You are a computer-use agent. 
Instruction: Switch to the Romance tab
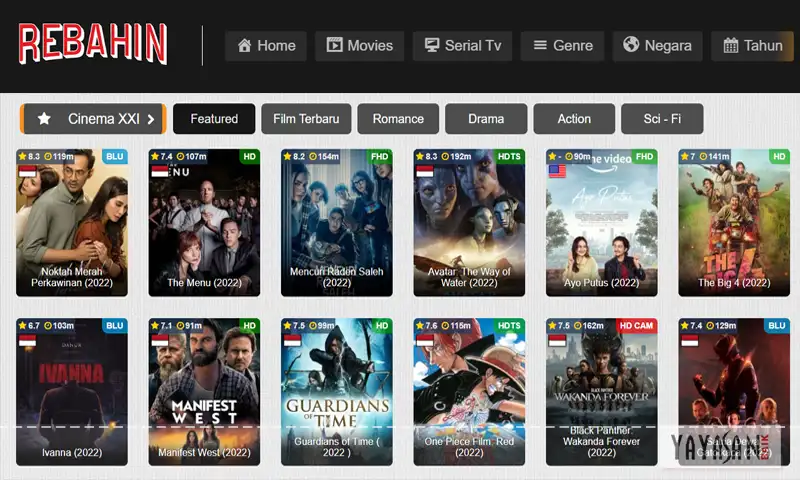point(398,119)
